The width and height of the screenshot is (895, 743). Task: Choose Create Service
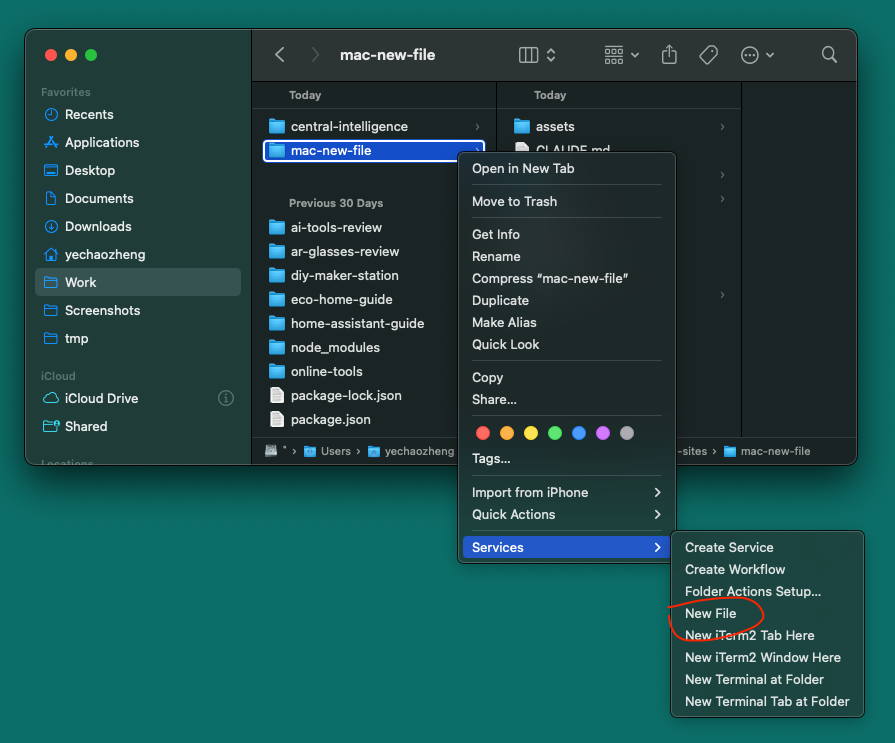pyautogui.click(x=767, y=548)
